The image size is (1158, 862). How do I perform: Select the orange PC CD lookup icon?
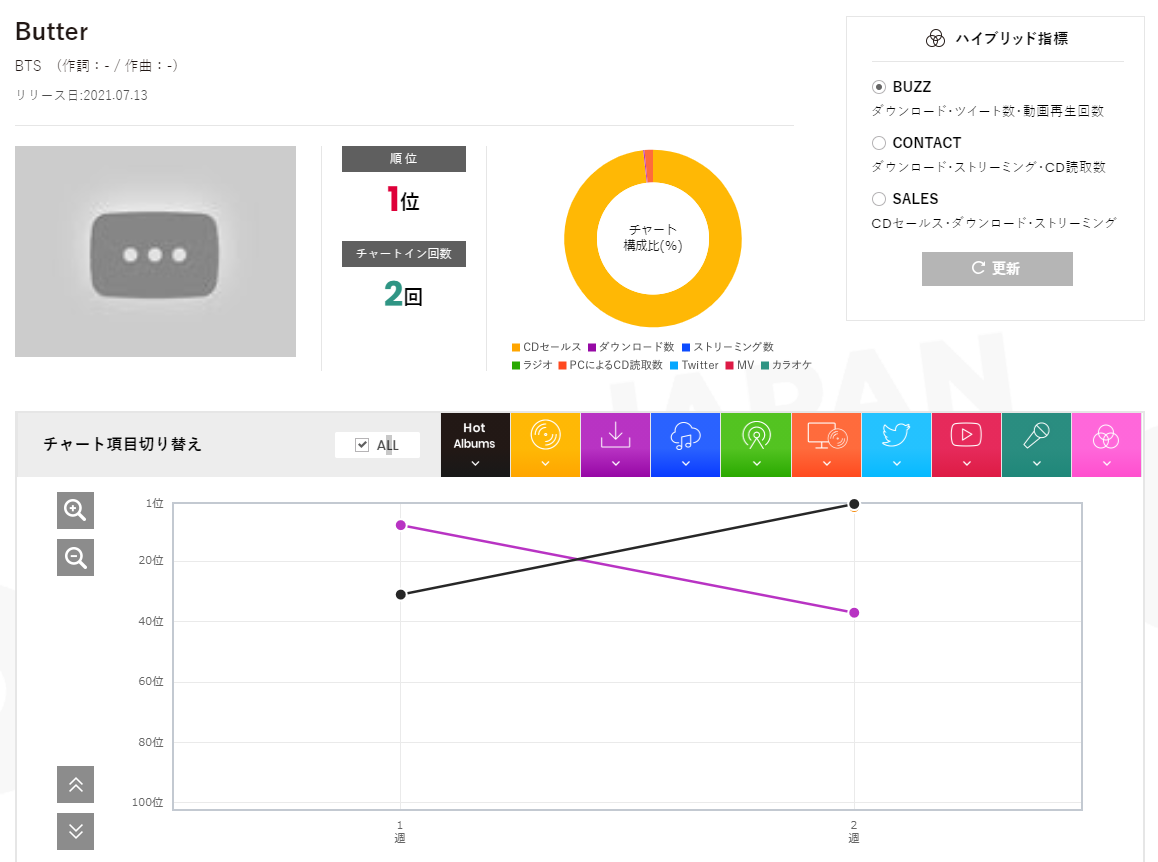826,436
